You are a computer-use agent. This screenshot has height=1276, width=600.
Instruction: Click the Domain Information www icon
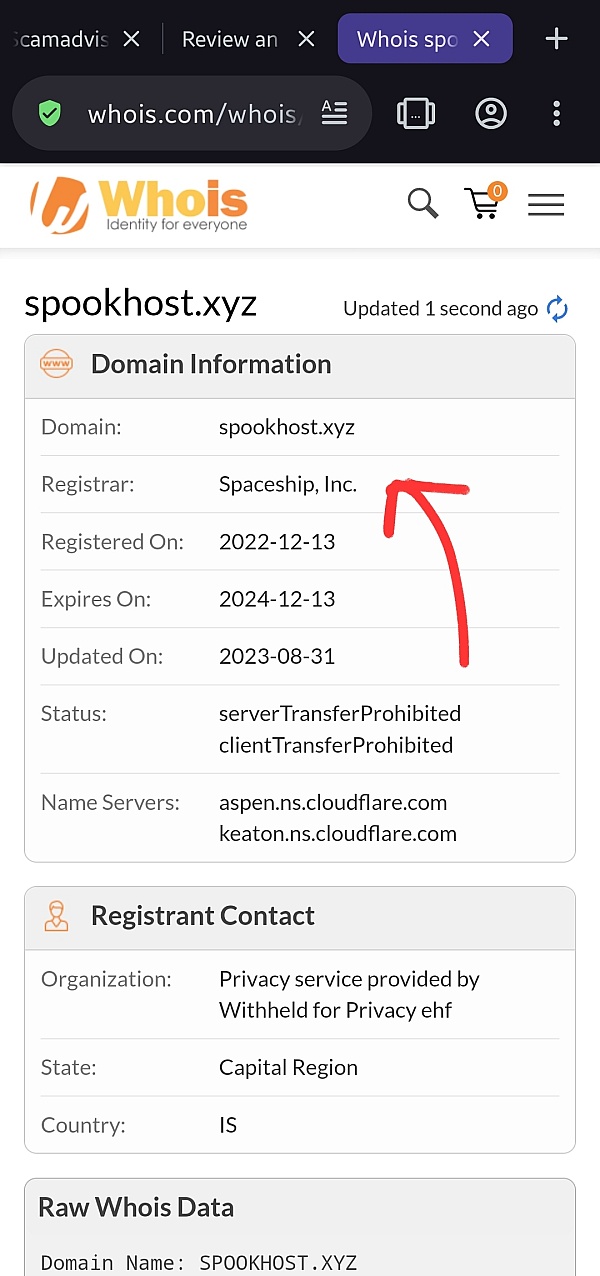click(56, 364)
